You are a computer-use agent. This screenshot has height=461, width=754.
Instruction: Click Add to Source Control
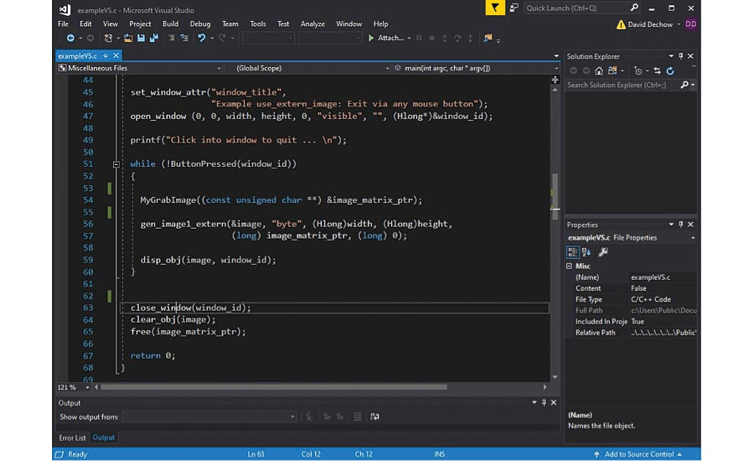point(639,454)
